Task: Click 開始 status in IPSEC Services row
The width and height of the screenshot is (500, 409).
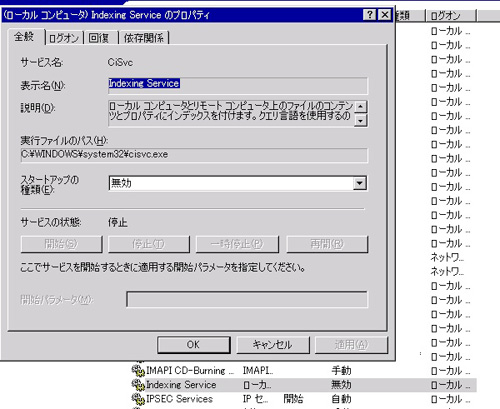Action: [293, 399]
